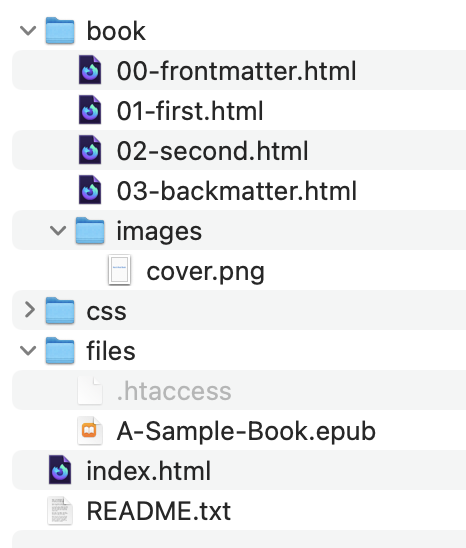
Task: Click the 03-backmatter.html file icon
Action: click(x=90, y=190)
